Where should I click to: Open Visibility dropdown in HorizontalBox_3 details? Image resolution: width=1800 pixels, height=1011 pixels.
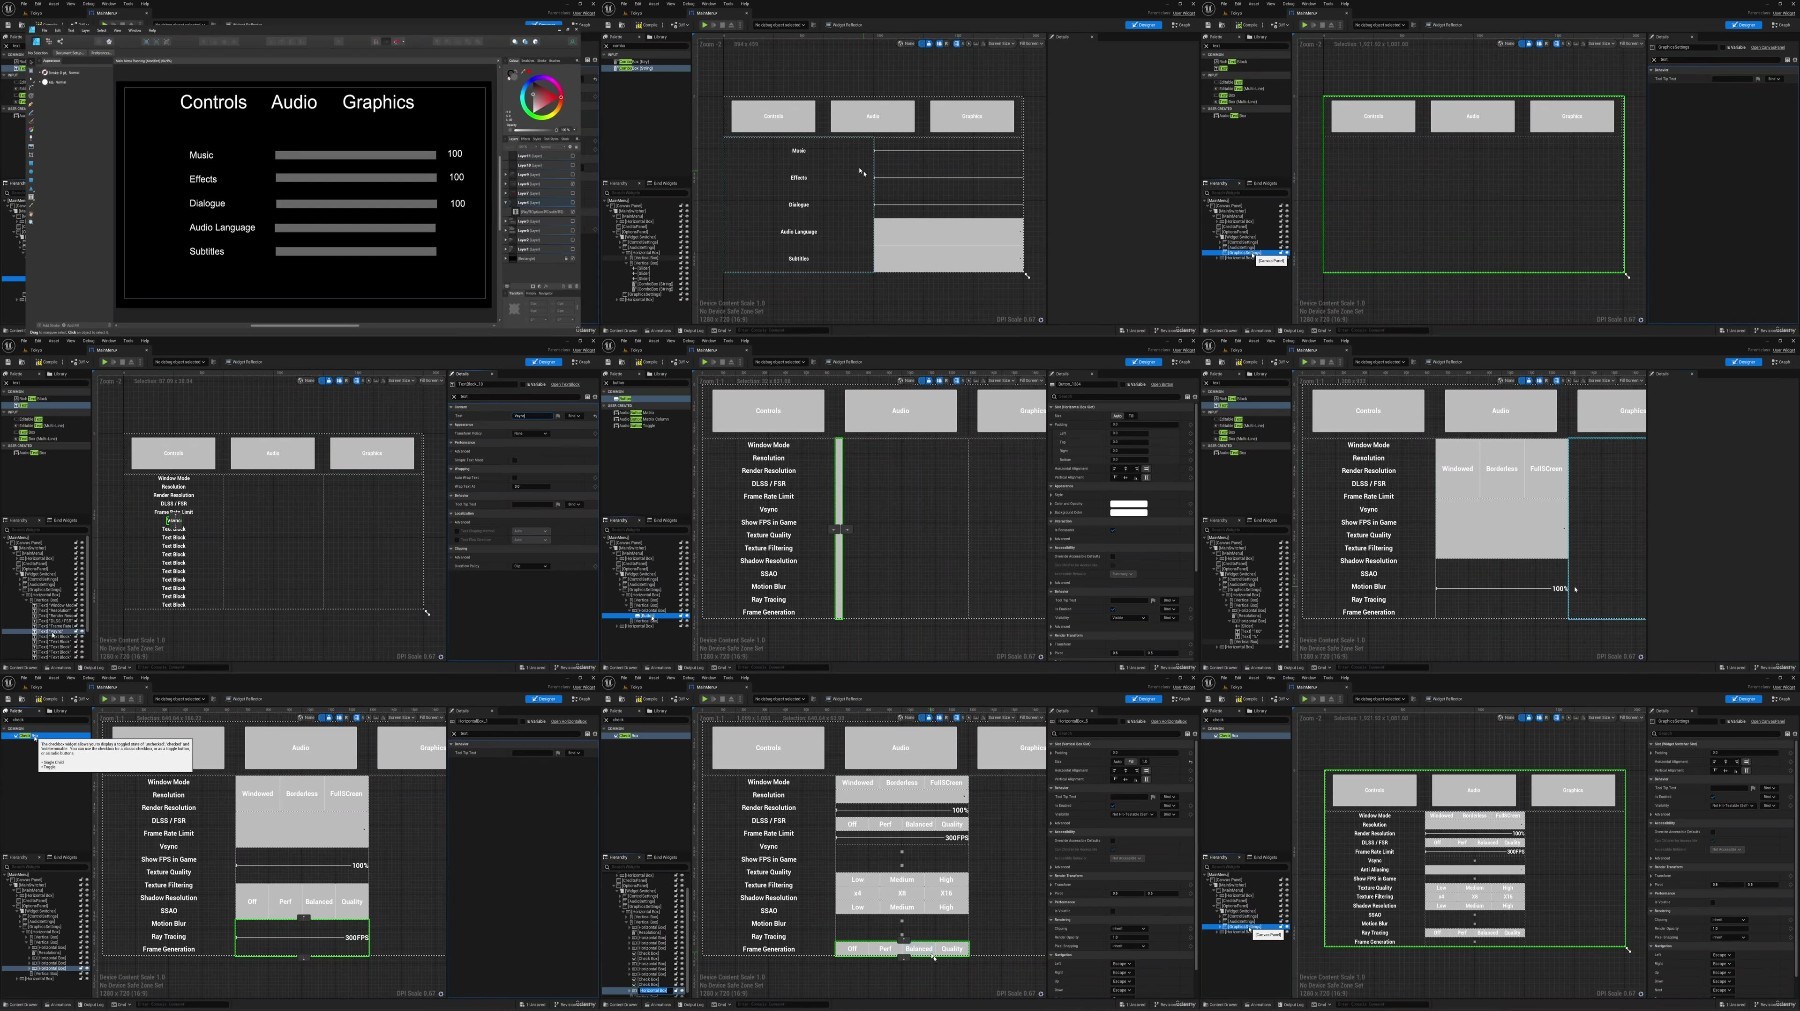click(1133, 814)
